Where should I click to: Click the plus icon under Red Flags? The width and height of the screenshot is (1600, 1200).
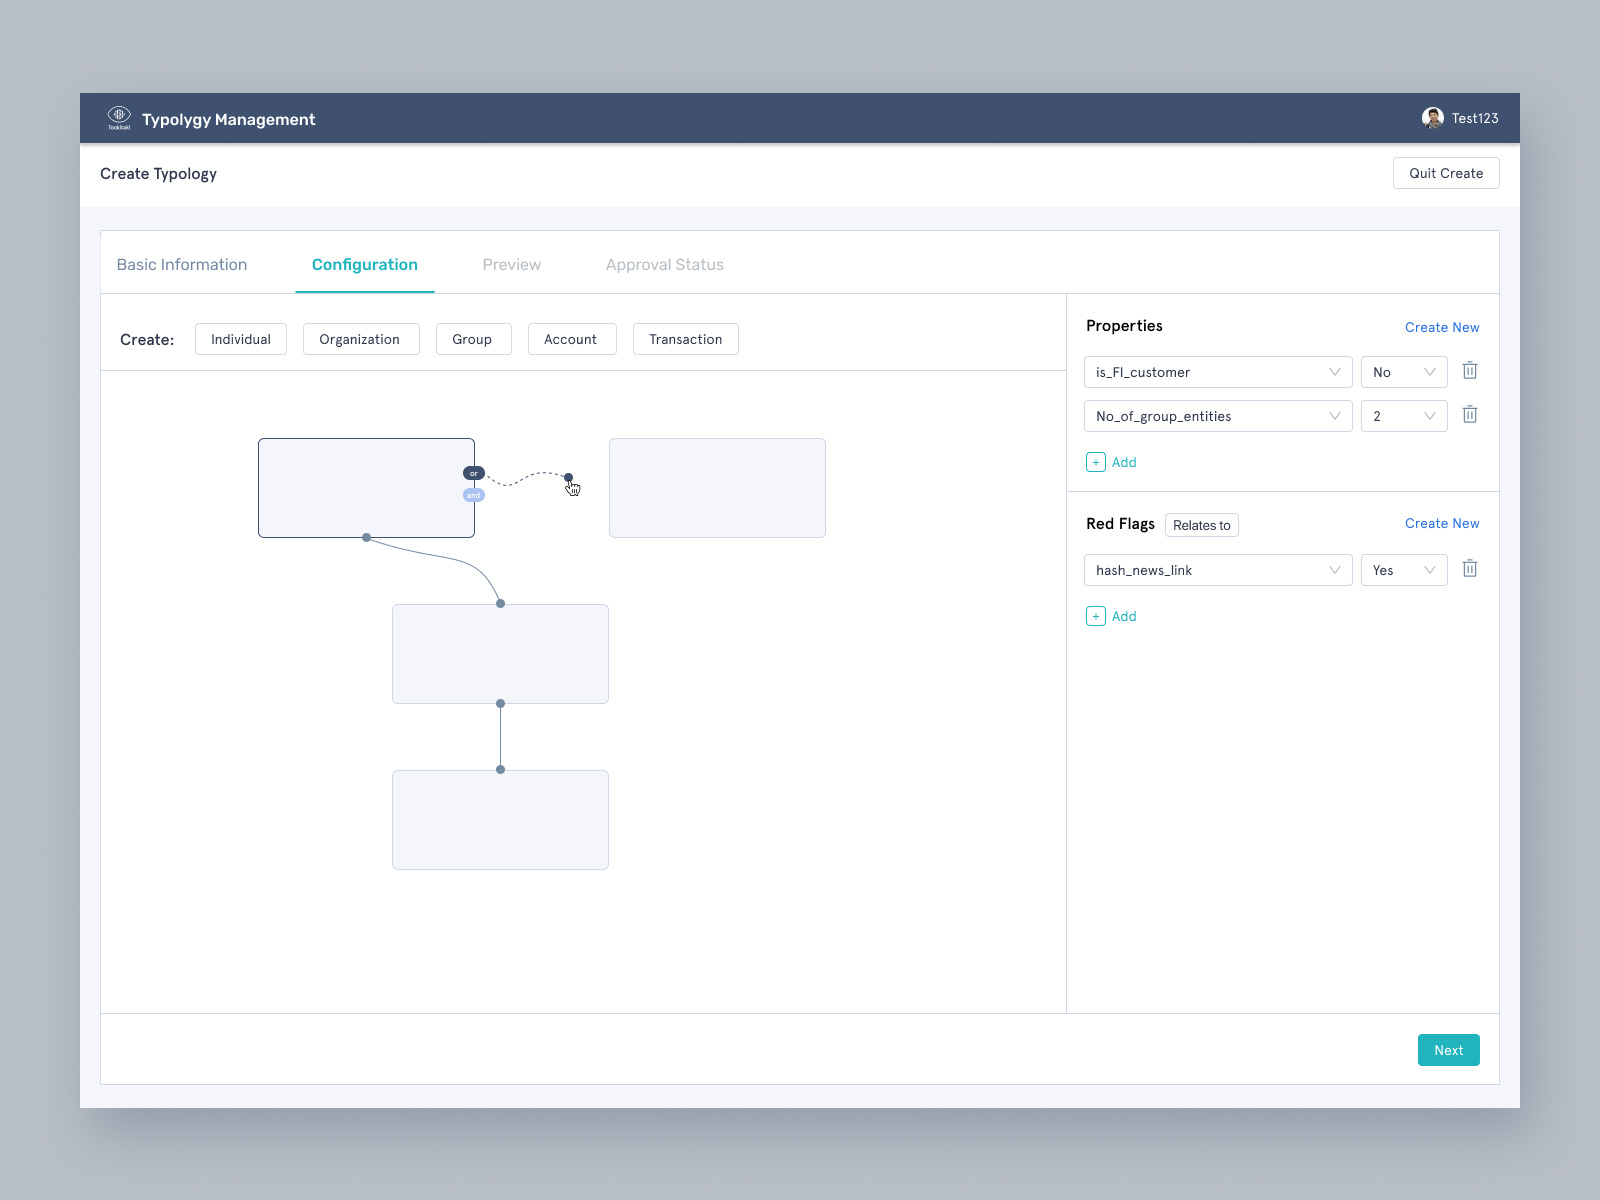click(x=1096, y=616)
